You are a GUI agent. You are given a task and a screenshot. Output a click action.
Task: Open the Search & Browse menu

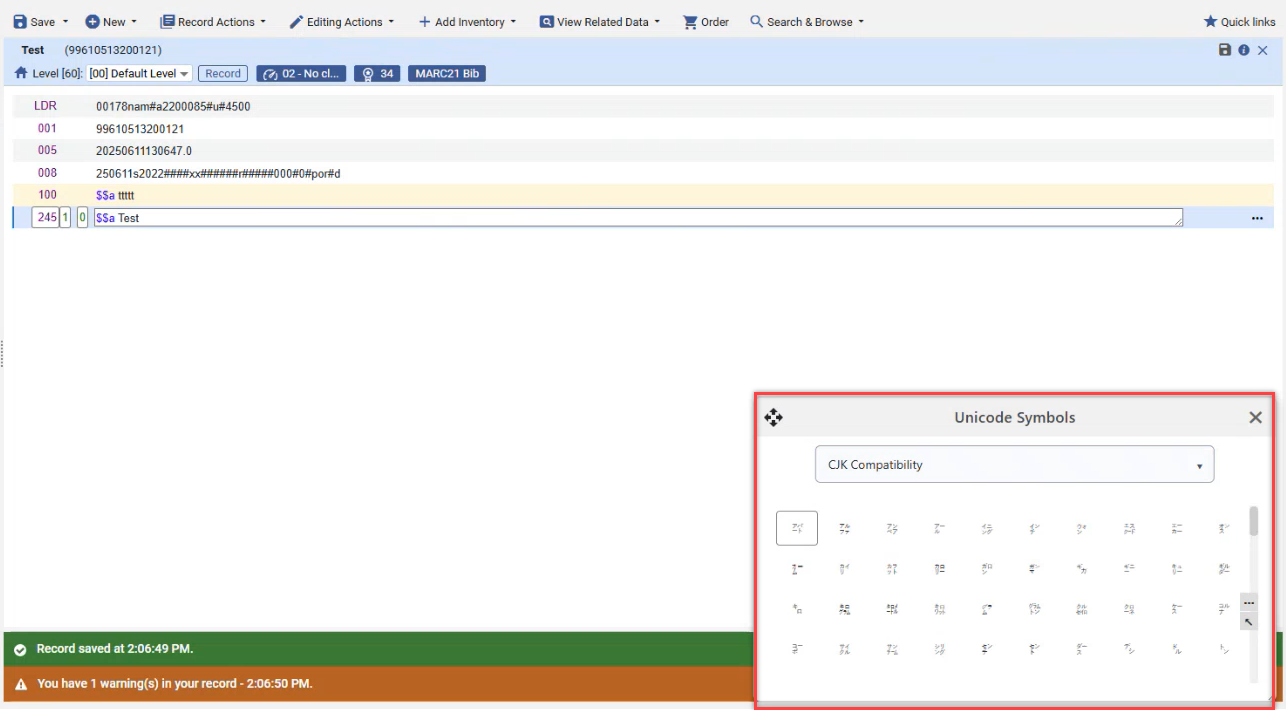pyautogui.click(x=807, y=22)
